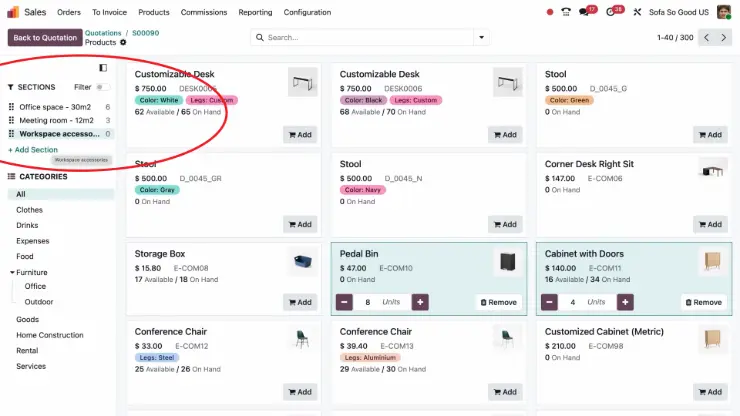
Task: Open the Odoo Sales app home icon
Action: point(14,12)
